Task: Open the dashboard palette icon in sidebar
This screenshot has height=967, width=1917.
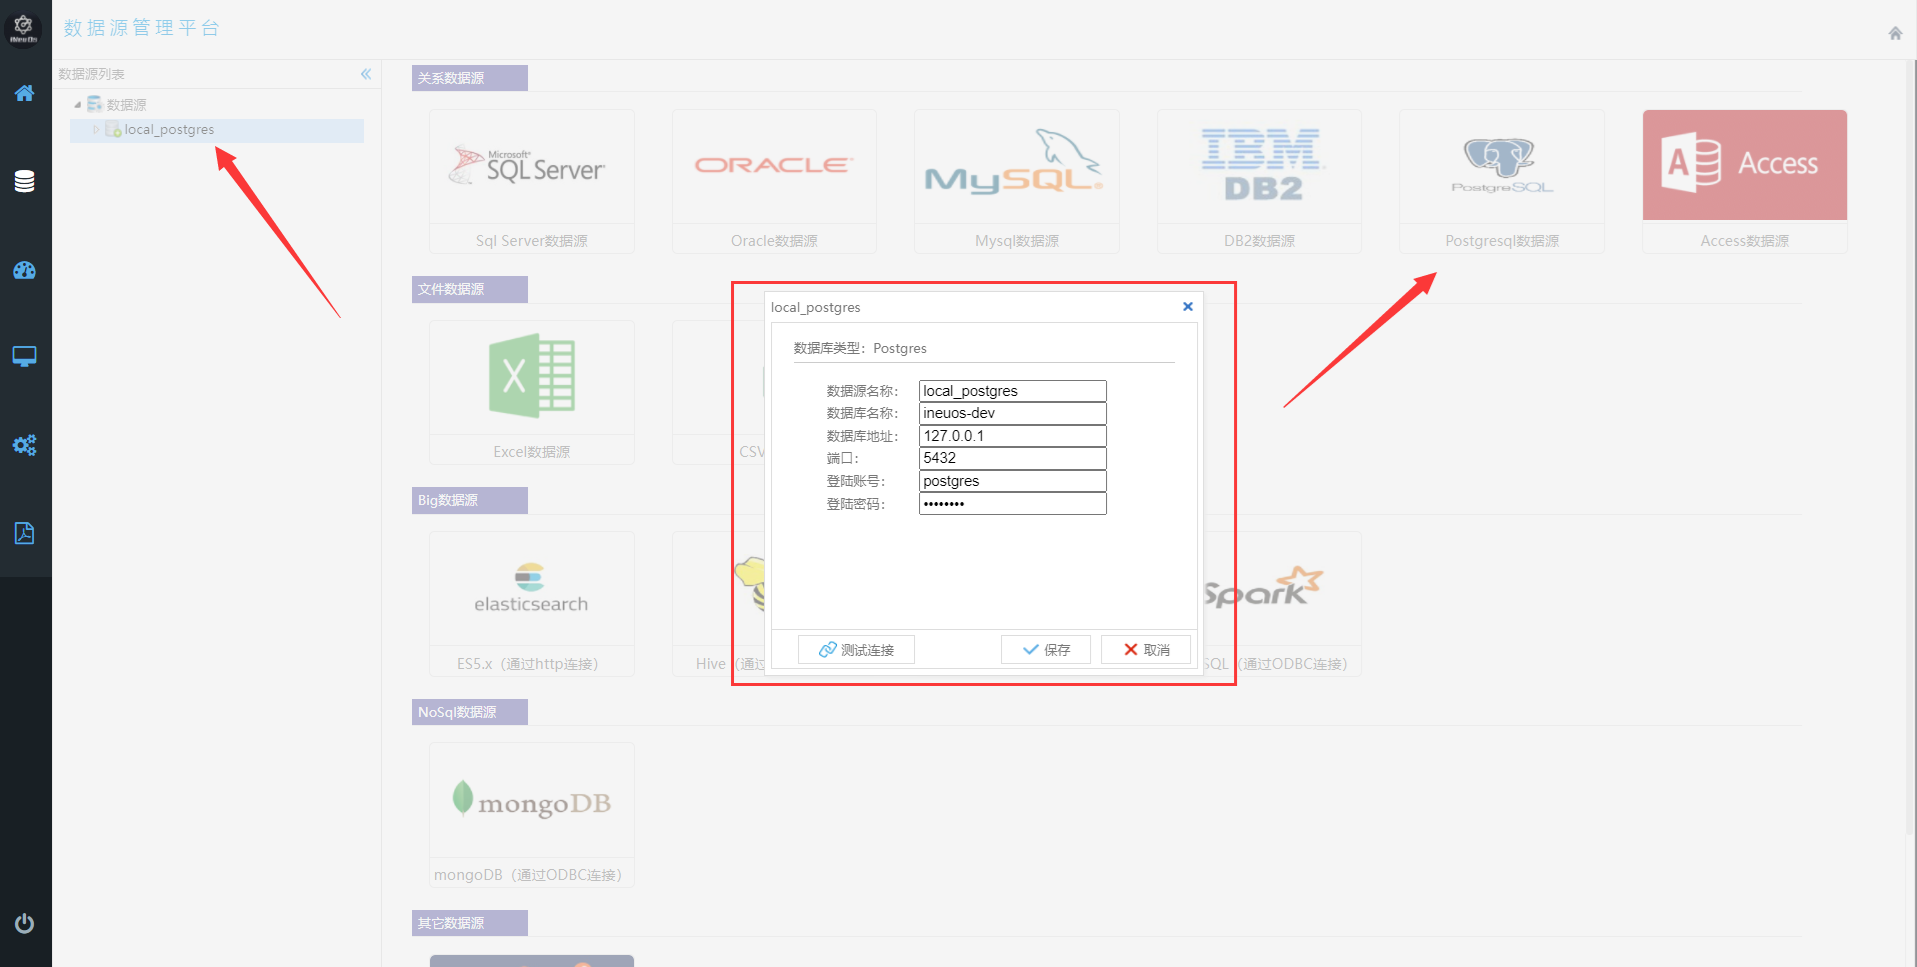Action: pos(25,270)
